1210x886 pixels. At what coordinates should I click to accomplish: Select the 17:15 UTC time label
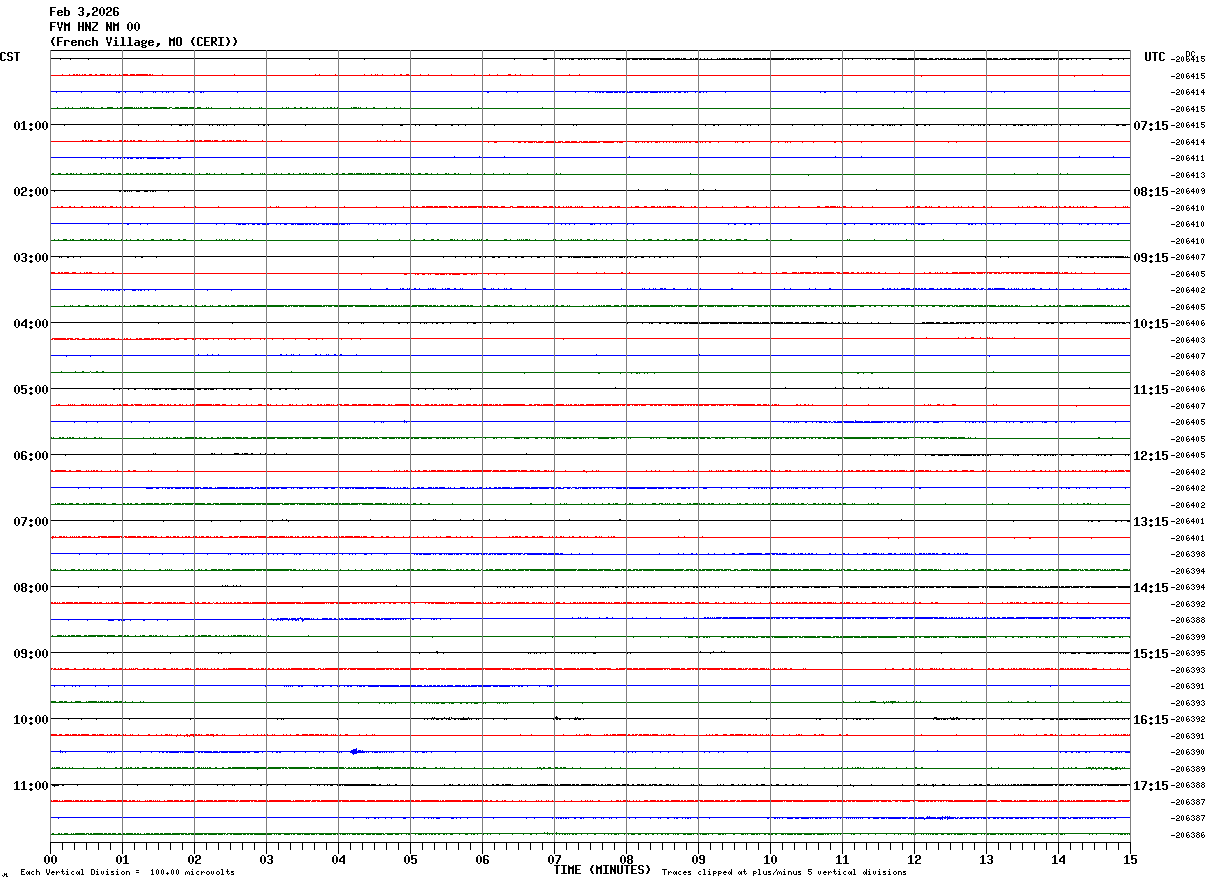(1151, 786)
